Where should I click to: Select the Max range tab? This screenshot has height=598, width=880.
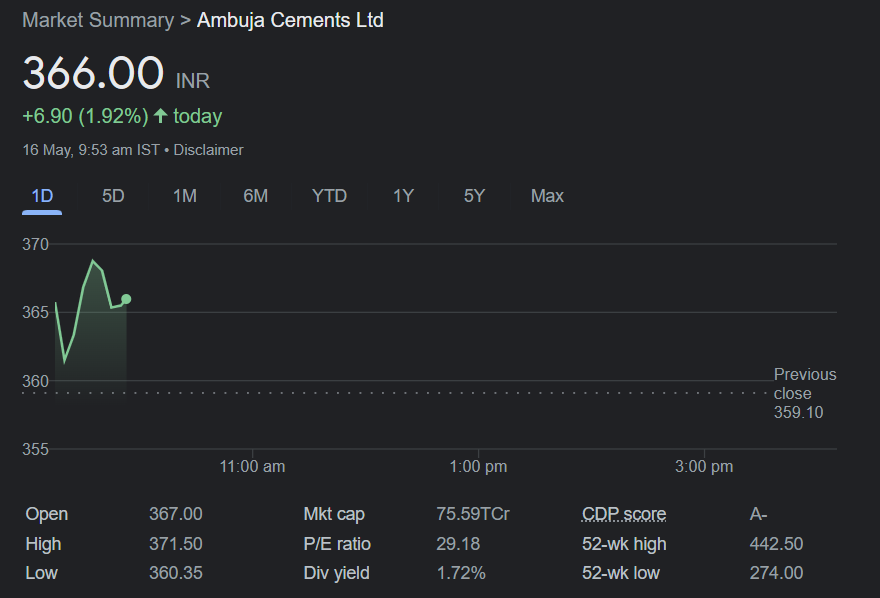547,196
